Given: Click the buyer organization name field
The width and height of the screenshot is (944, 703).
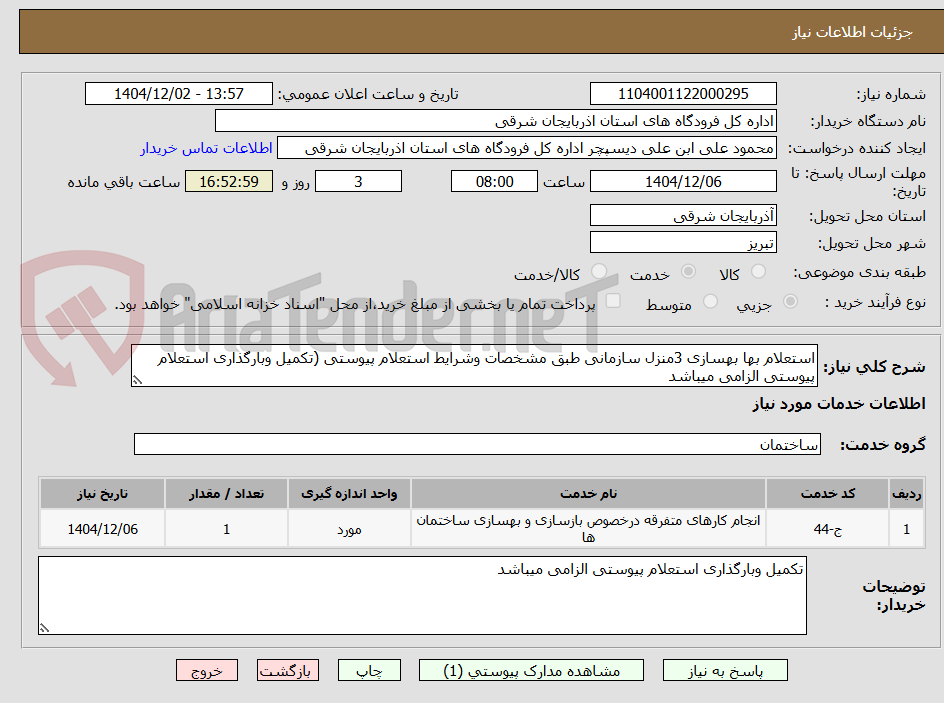Looking at the screenshot, I should 495,121.
